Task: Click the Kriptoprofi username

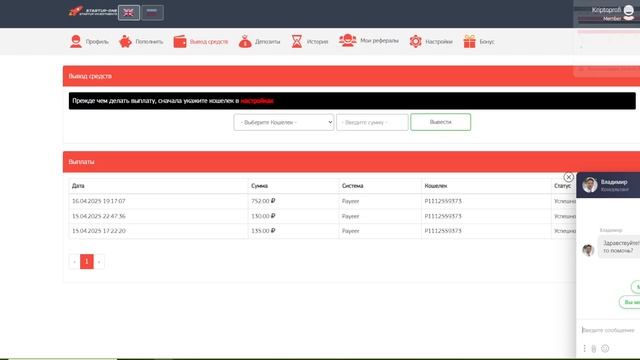Action: 606,10
